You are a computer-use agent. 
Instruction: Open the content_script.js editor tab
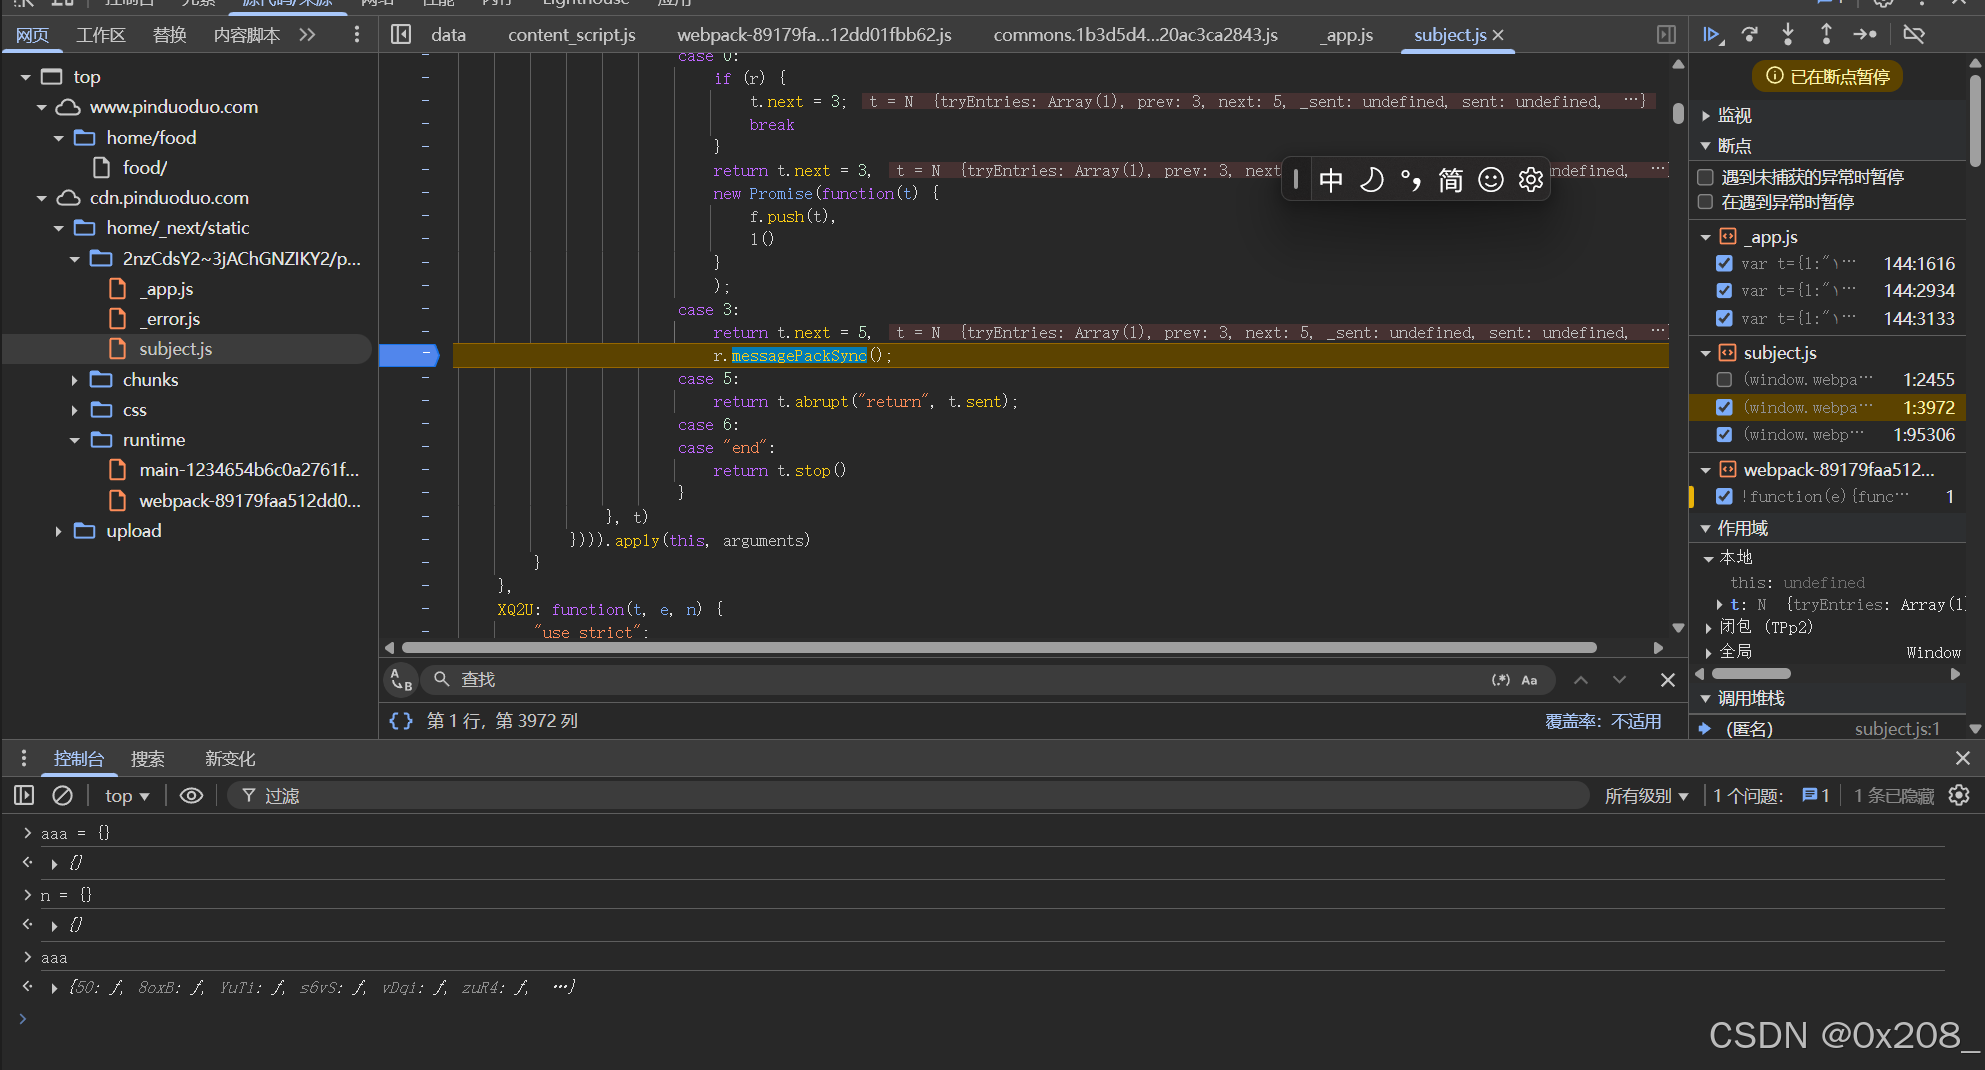coord(572,35)
